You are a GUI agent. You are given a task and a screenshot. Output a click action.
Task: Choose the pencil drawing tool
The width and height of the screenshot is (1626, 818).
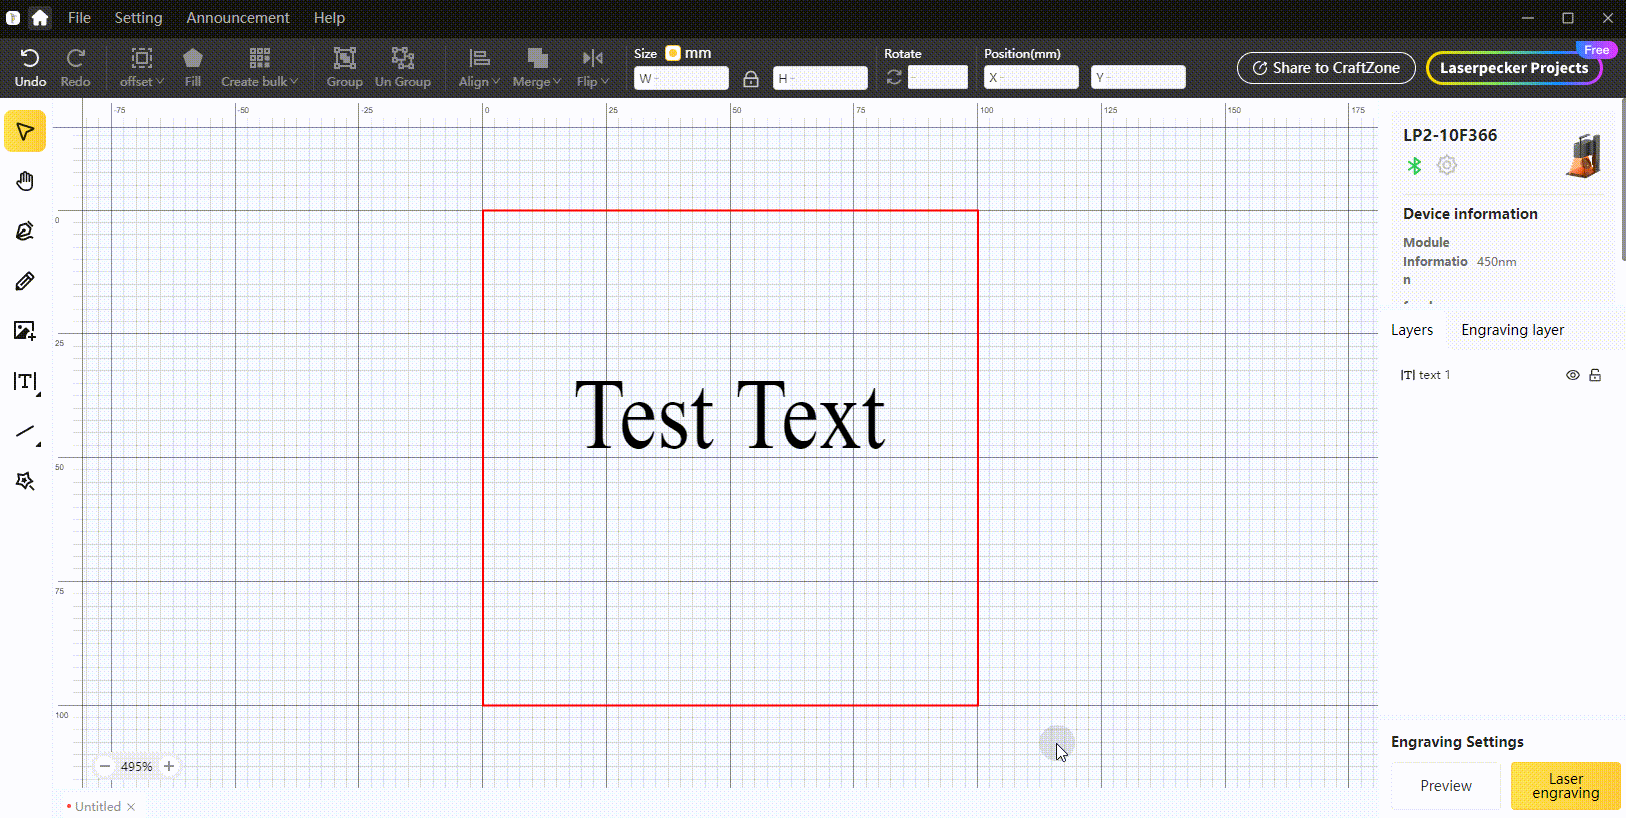[x=25, y=281]
